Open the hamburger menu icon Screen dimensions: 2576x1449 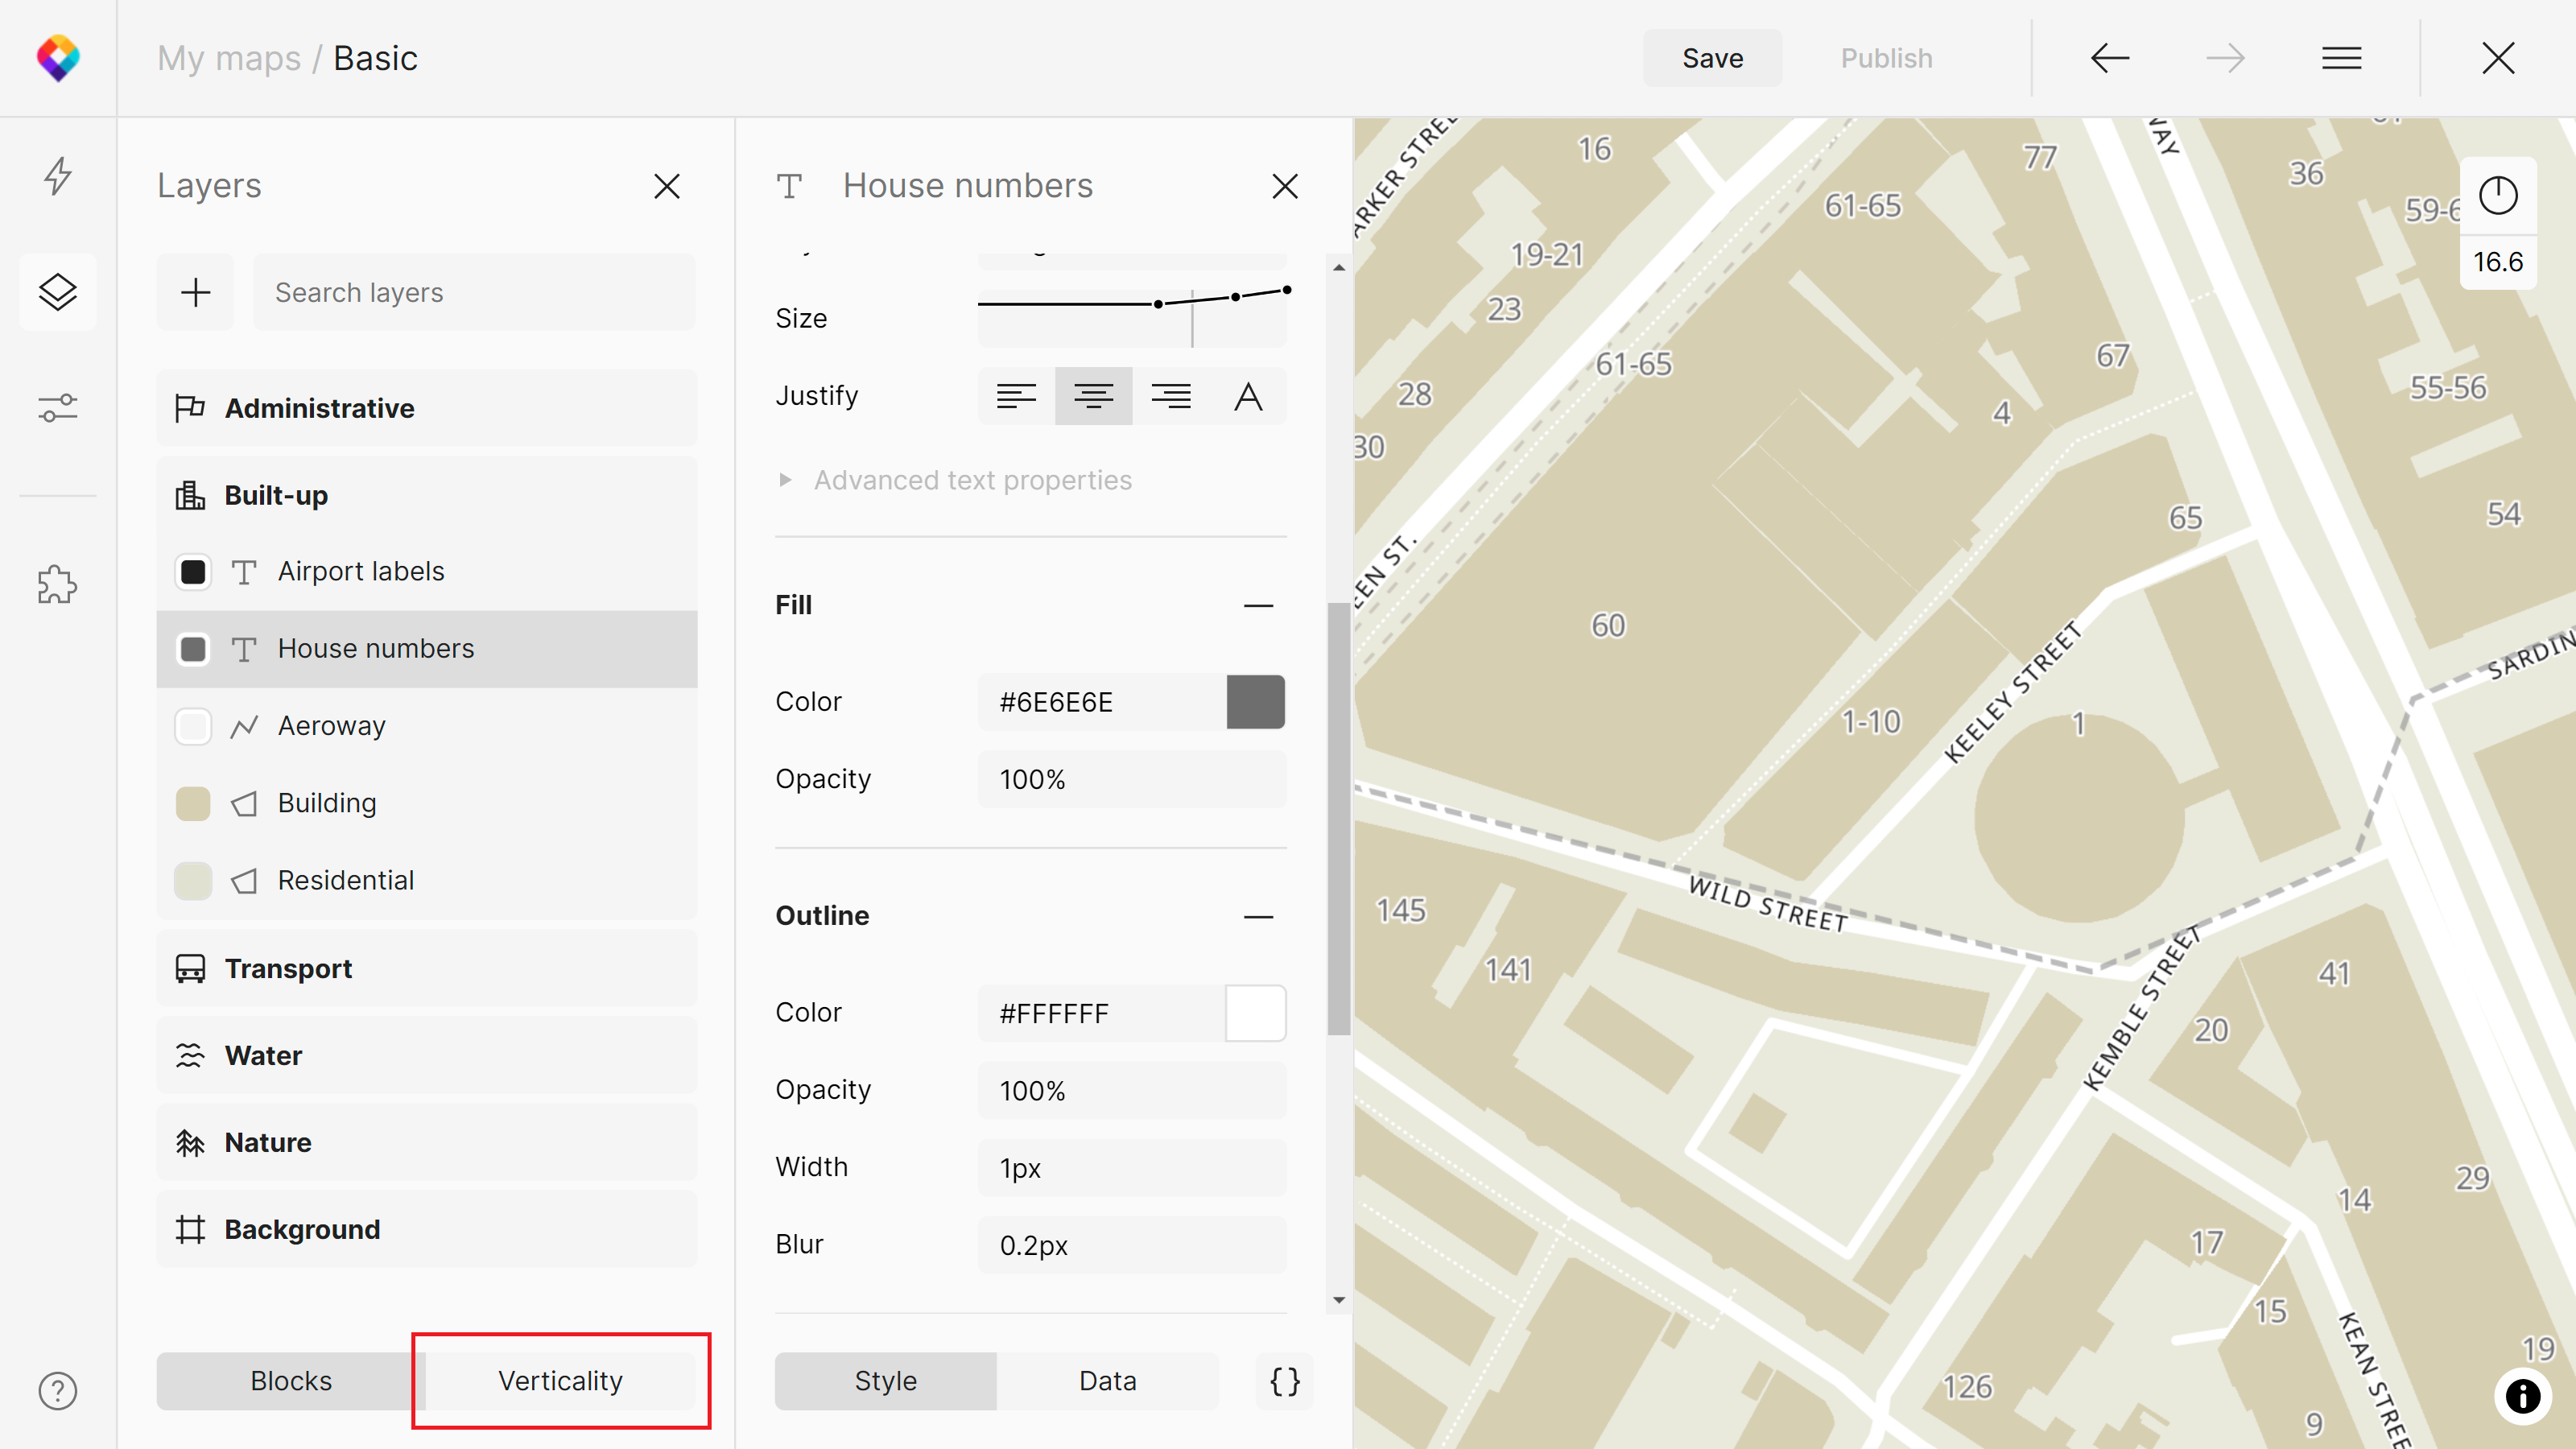[x=2341, y=58]
